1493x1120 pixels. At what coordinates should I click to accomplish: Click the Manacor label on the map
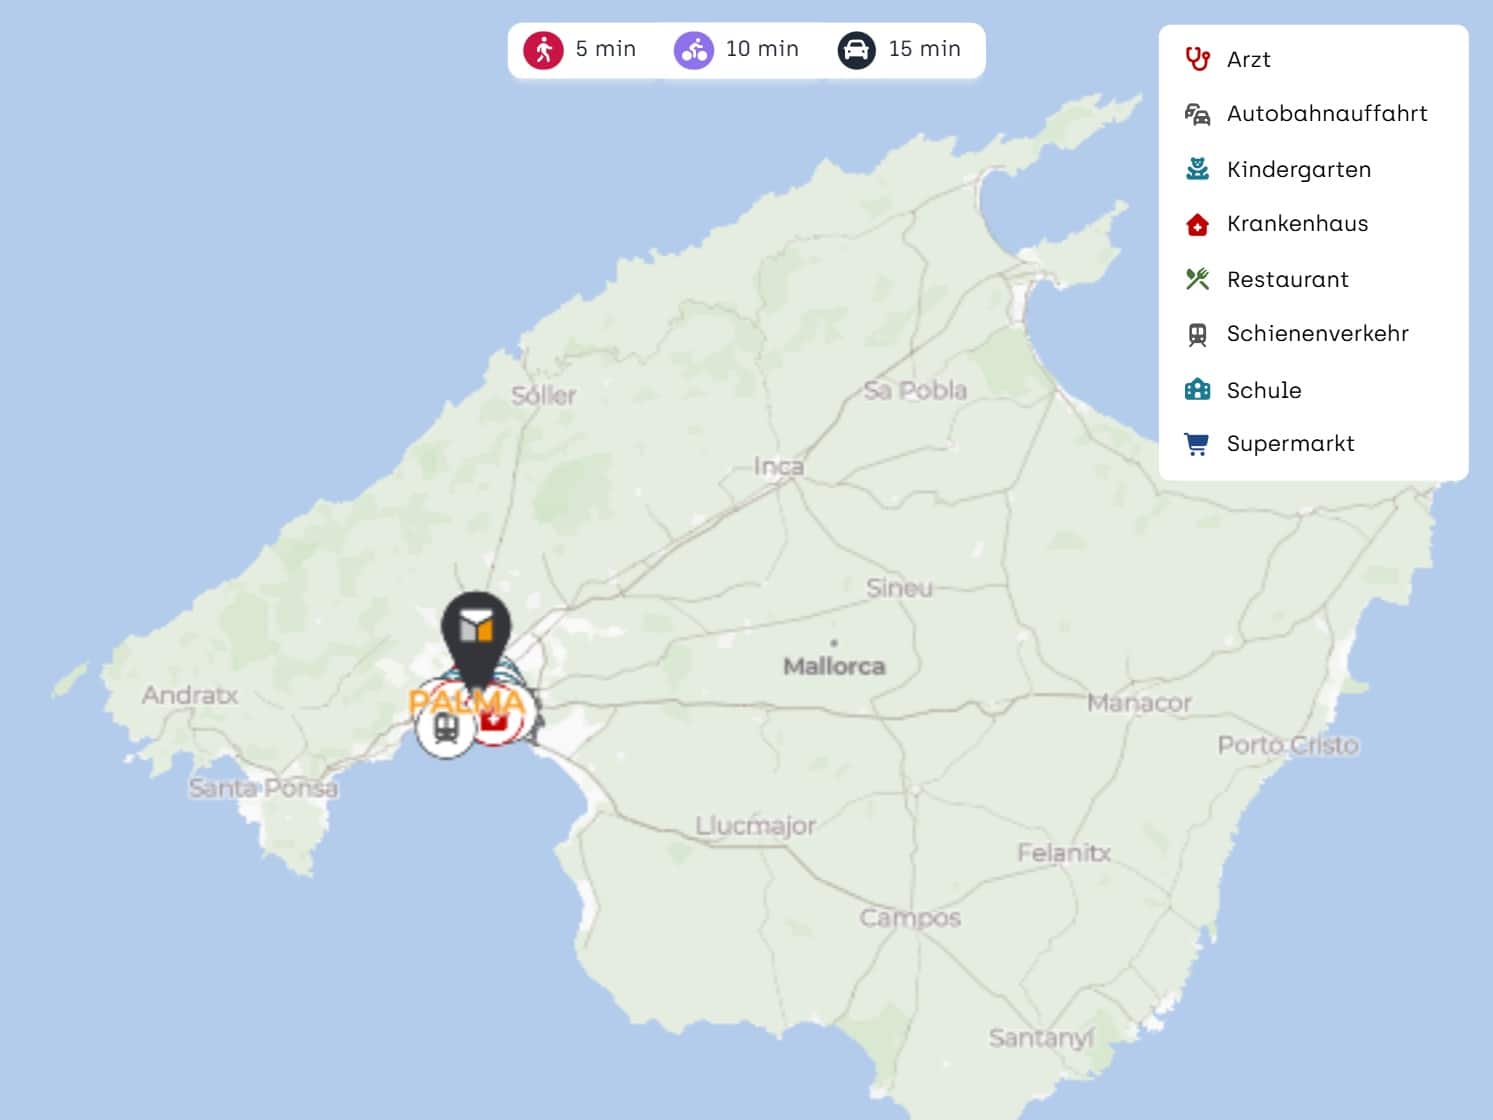click(x=1139, y=703)
